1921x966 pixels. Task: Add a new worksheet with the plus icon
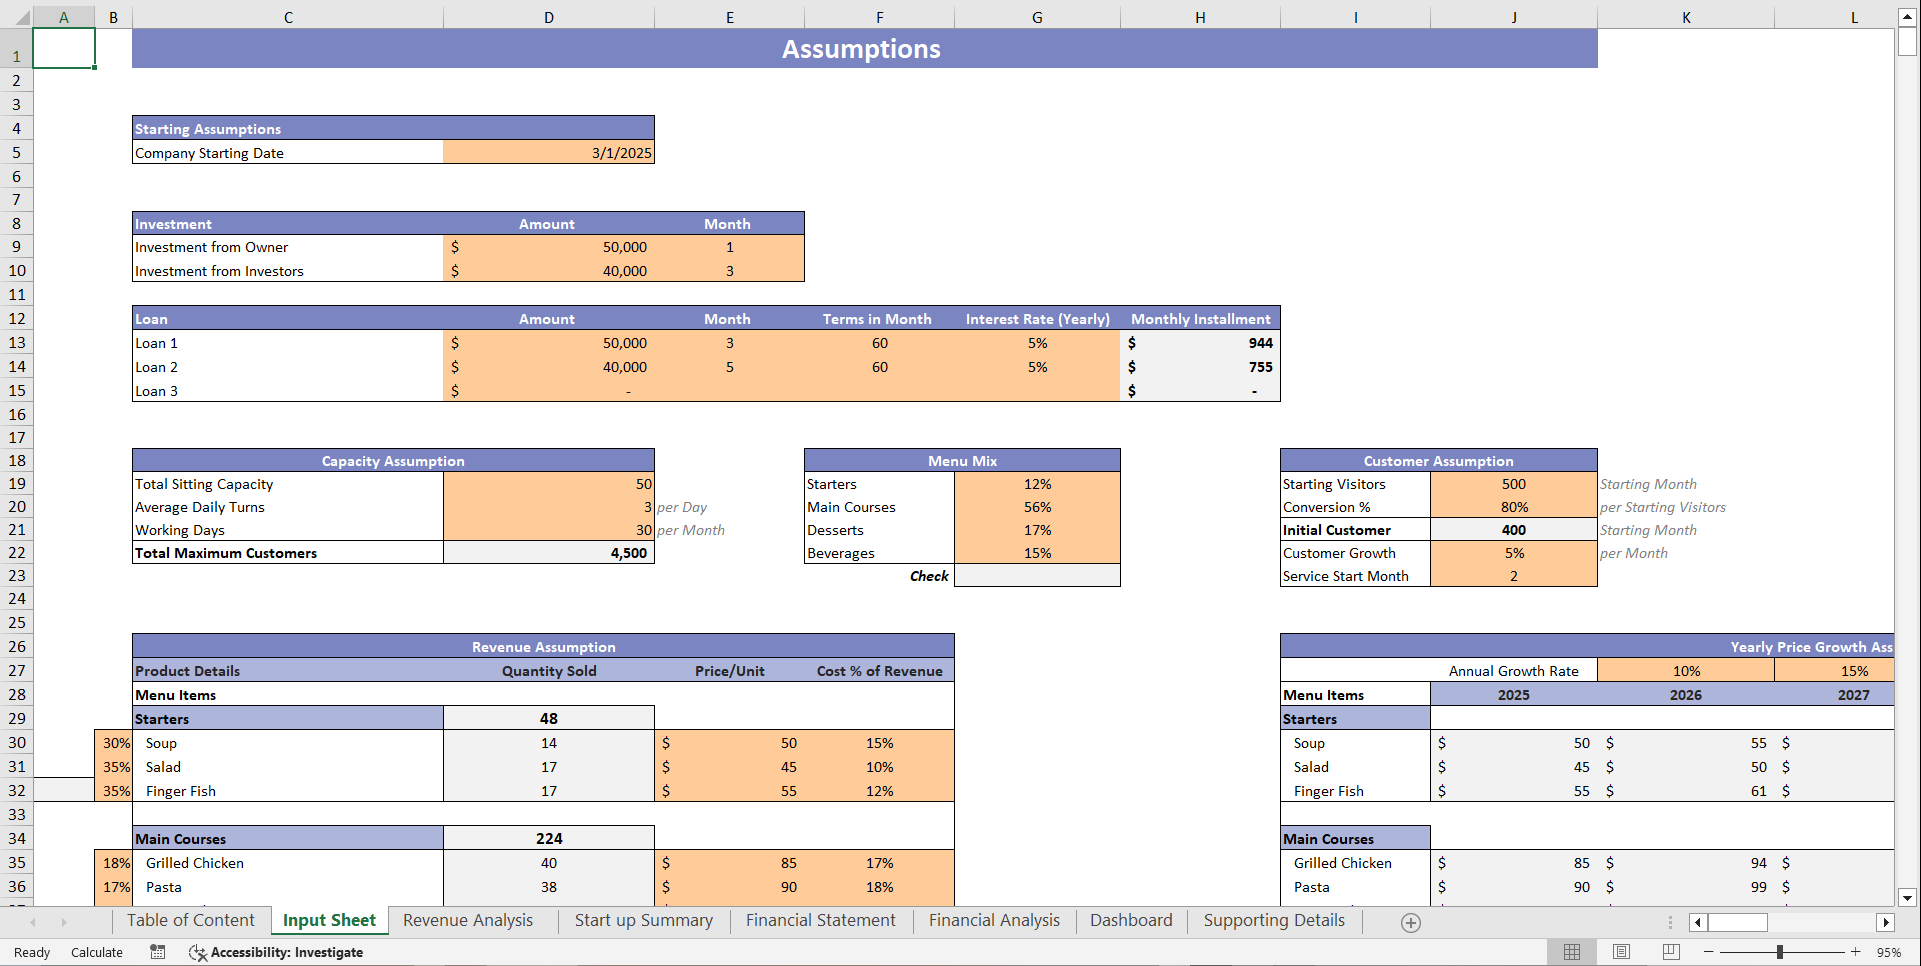tap(1410, 922)
